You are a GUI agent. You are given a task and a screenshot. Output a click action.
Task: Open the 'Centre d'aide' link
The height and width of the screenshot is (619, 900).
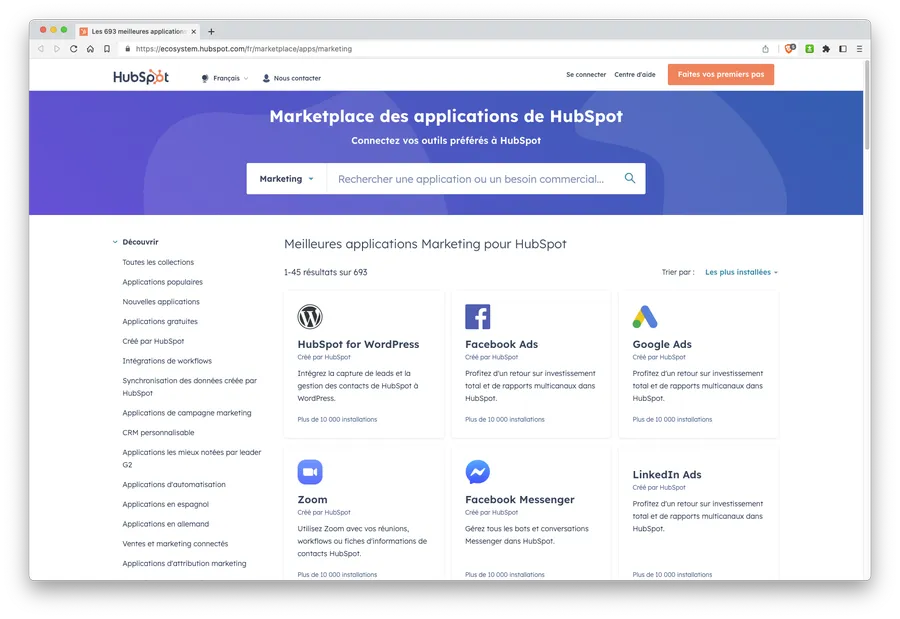tap(635, 75)
